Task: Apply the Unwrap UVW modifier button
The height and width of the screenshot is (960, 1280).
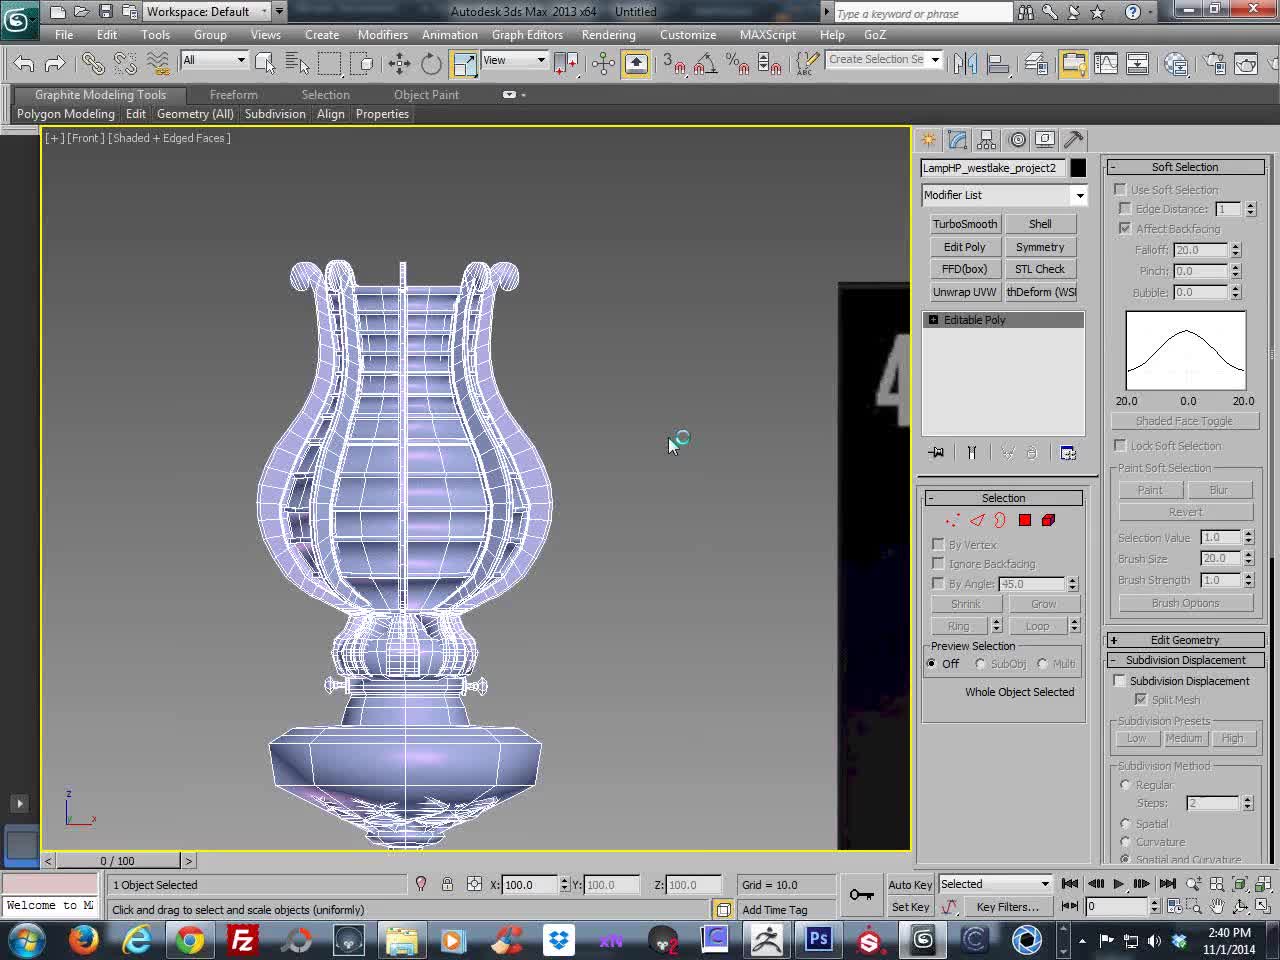Action: coord(965,292)
